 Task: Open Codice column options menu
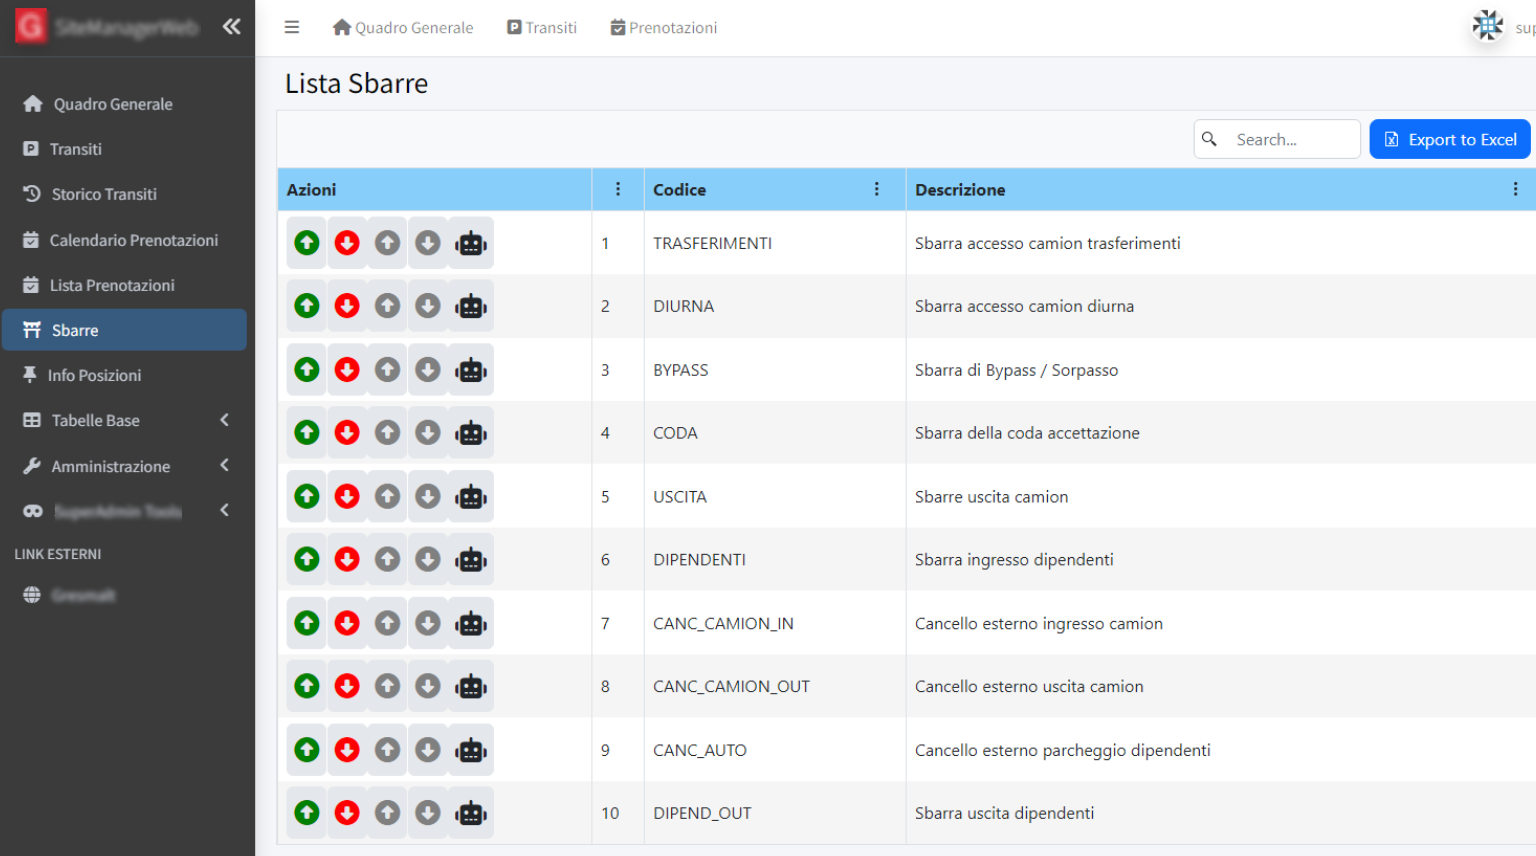click(877, 189)
